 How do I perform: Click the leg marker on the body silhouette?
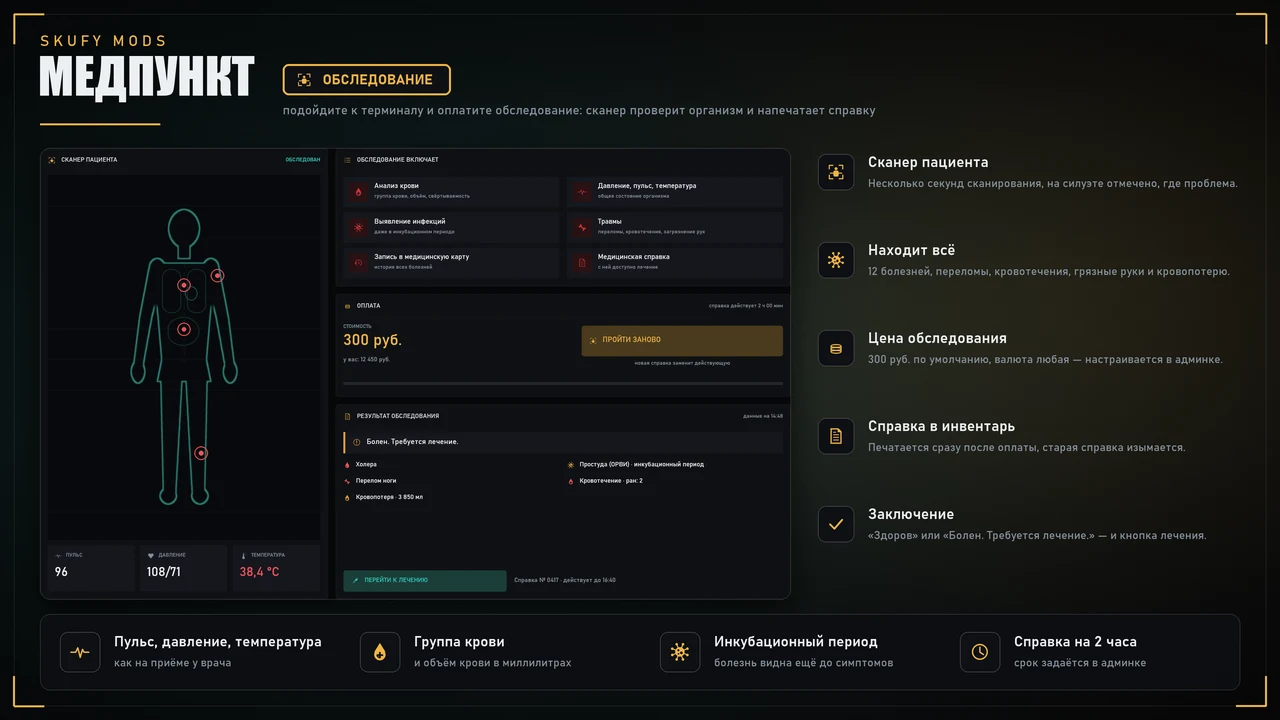201,453
